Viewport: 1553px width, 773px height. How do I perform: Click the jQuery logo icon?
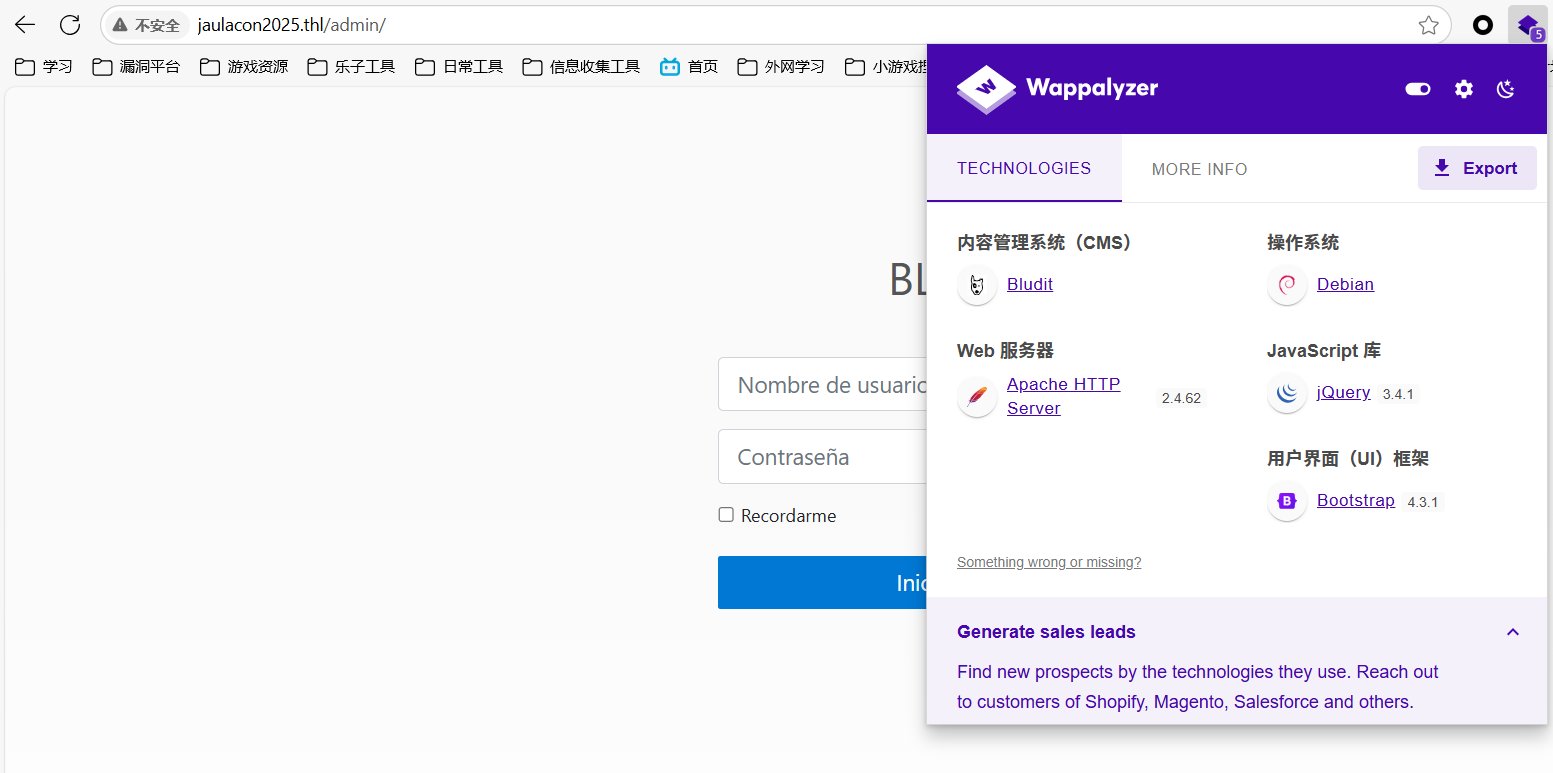click(1287, 393)
